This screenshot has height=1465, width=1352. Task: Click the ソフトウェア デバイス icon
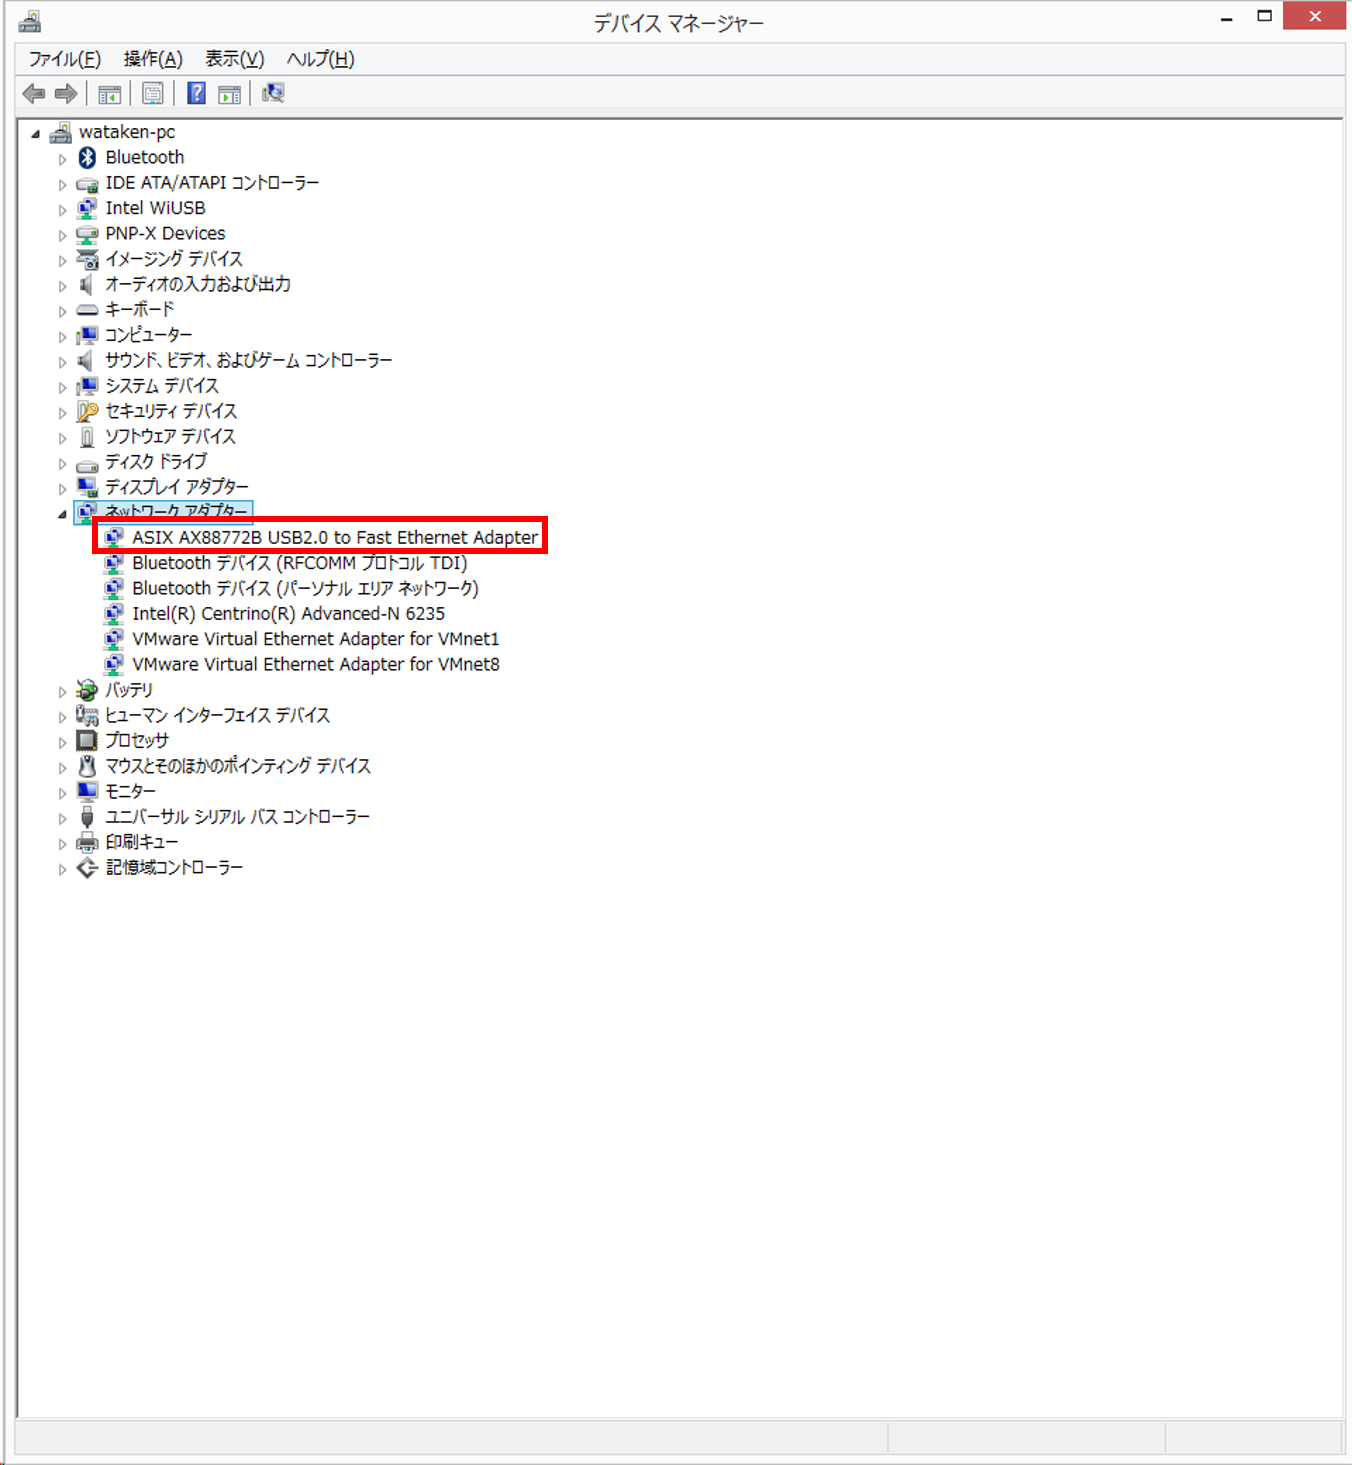click(87, 437)
